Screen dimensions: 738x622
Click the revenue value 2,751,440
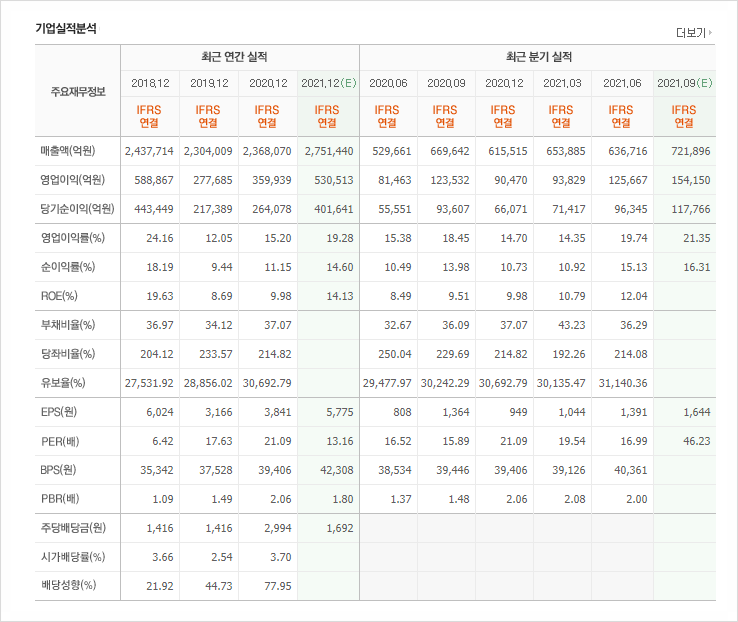point(329,152)
